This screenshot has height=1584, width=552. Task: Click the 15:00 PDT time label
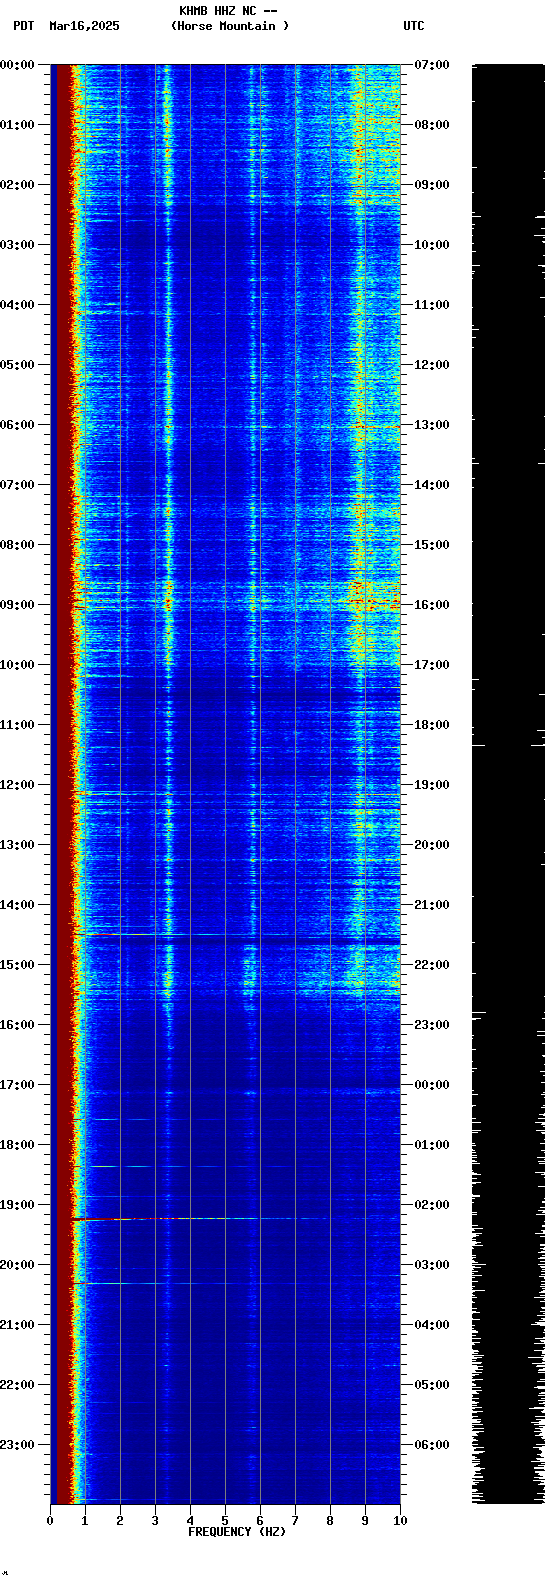[x=18, y=965]
